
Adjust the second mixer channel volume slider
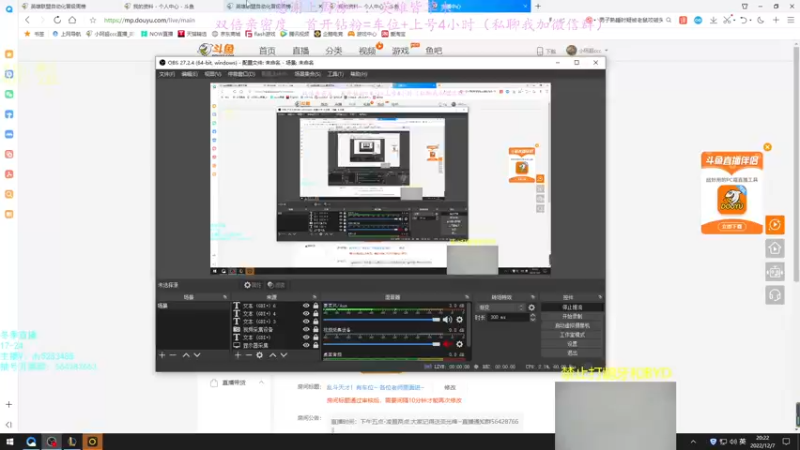[382, 344]
